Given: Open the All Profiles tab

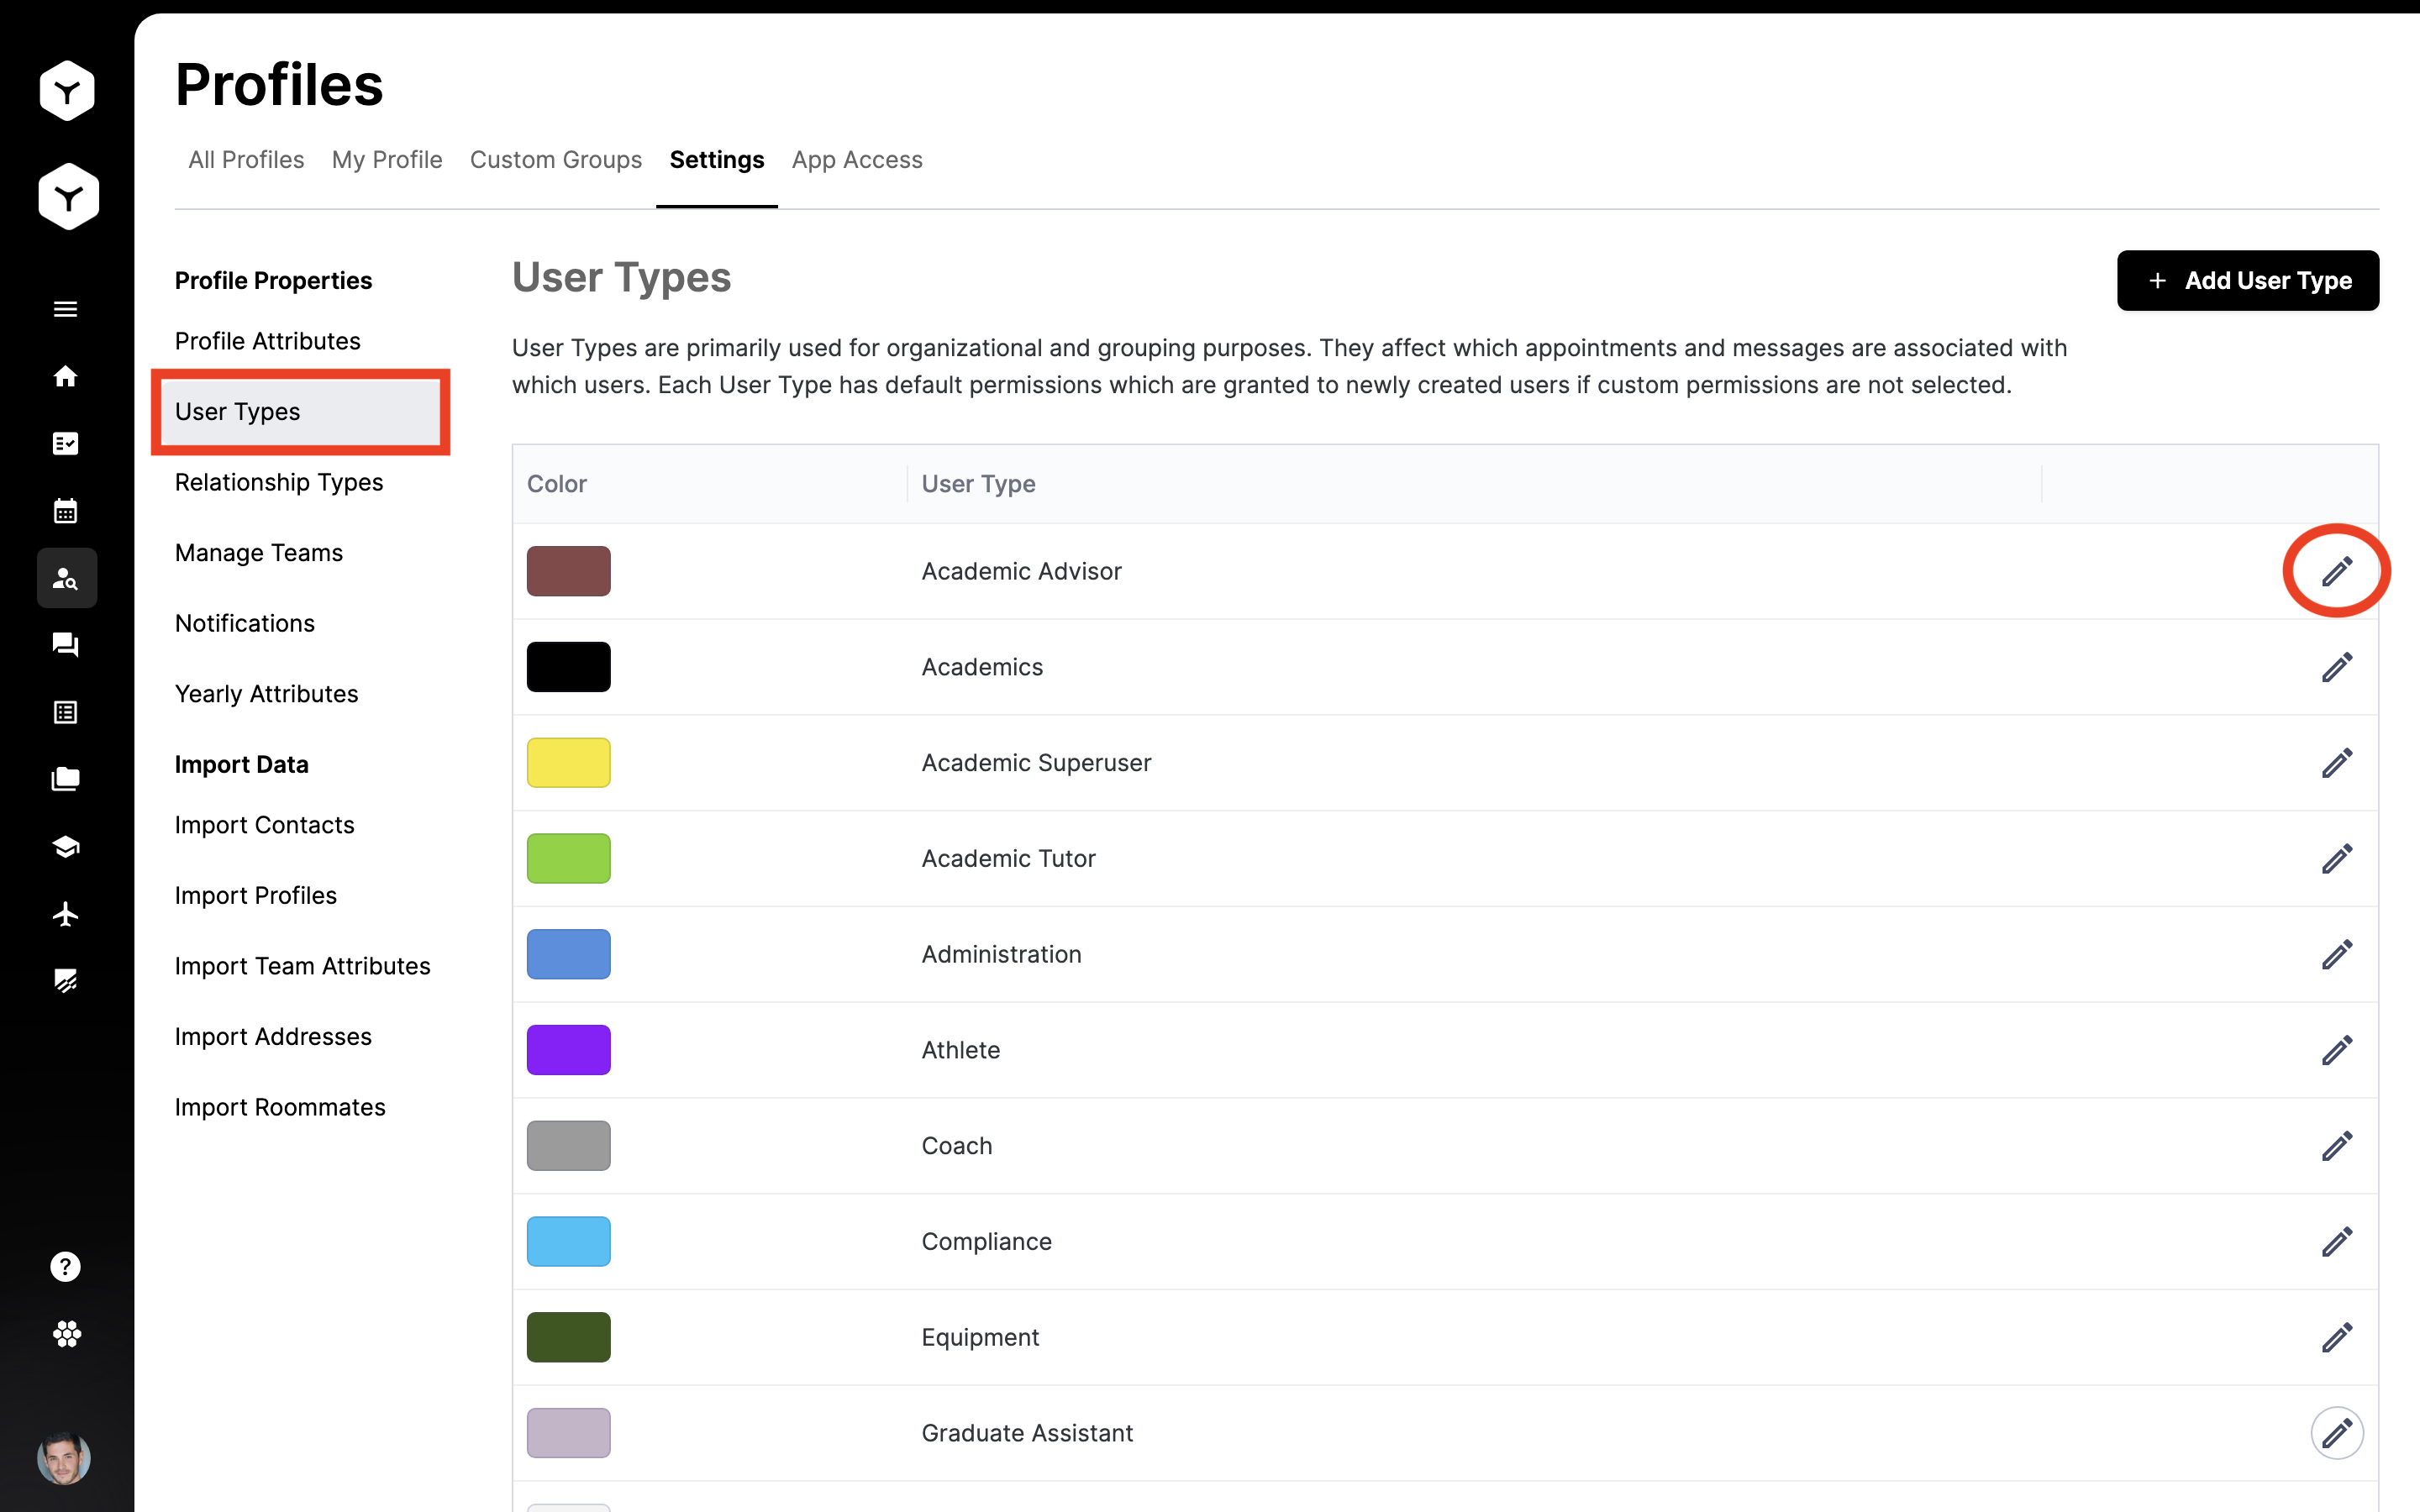Looking at the screenshot, I should pos(246,160).
